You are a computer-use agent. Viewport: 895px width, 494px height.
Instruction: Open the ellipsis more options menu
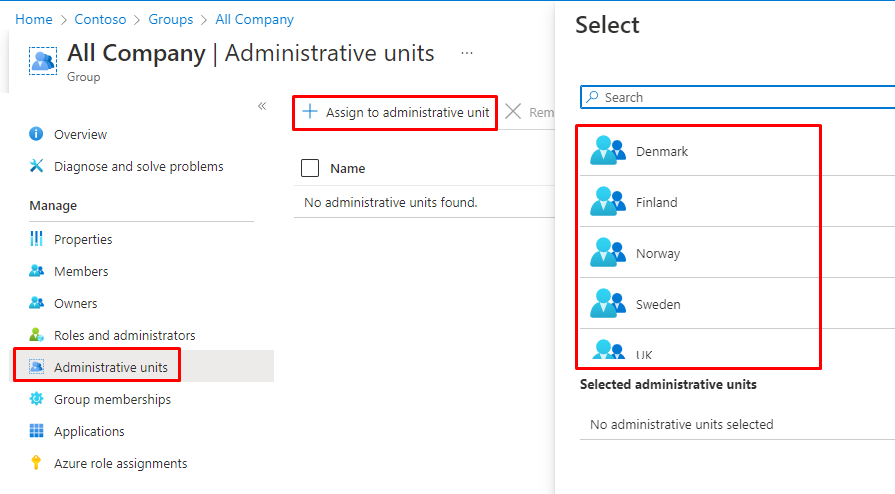pyautogui.click(x=467, y=53)
